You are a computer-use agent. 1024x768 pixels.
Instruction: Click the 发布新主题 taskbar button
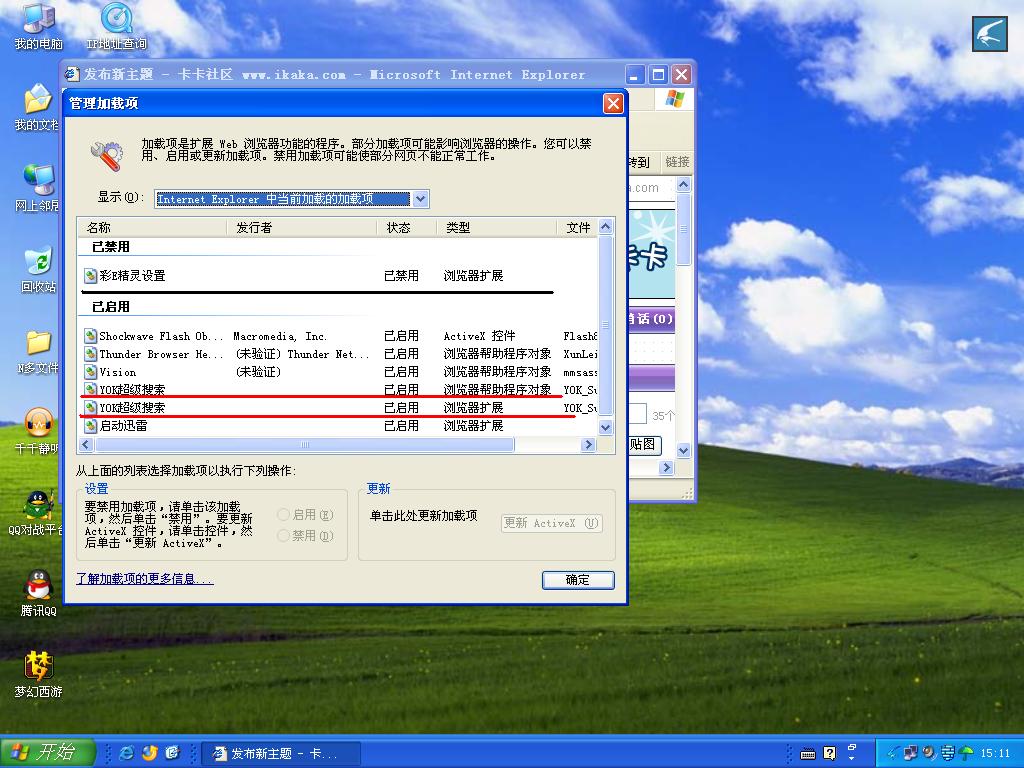(281, 754)
